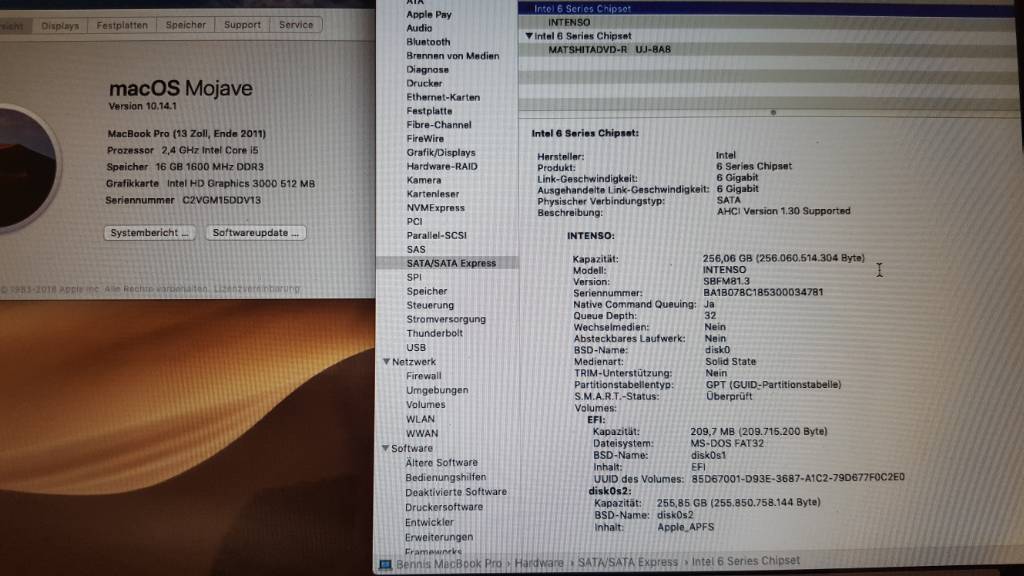The image size is (1024, 576).
Task: Select SAS in the sidebar
Action: point(415,249)
